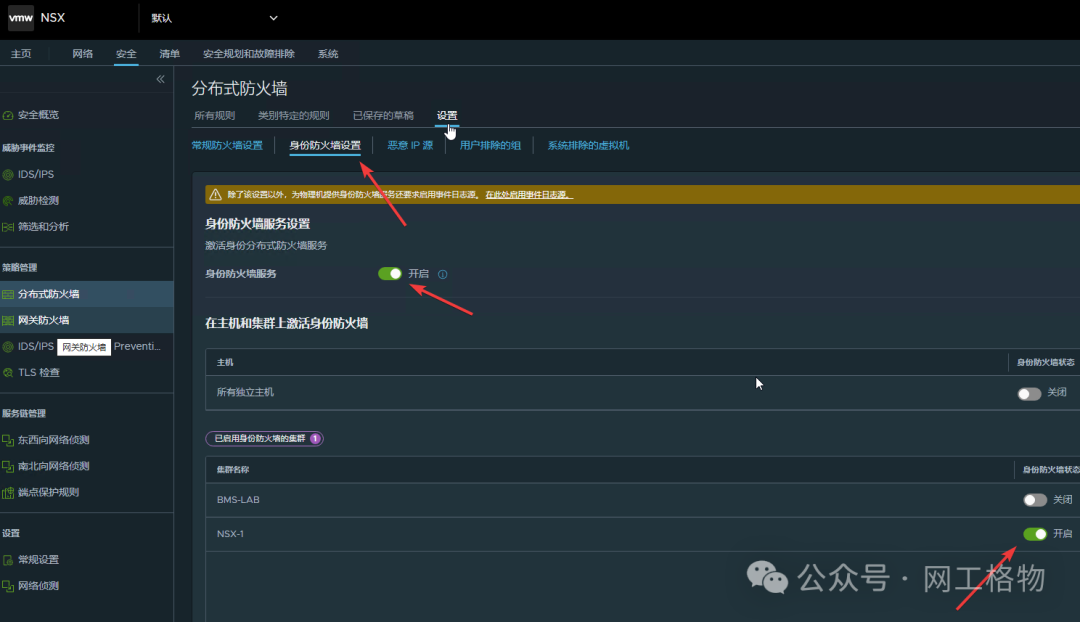Click the 所有独立主机 row text

coord(245,393)
